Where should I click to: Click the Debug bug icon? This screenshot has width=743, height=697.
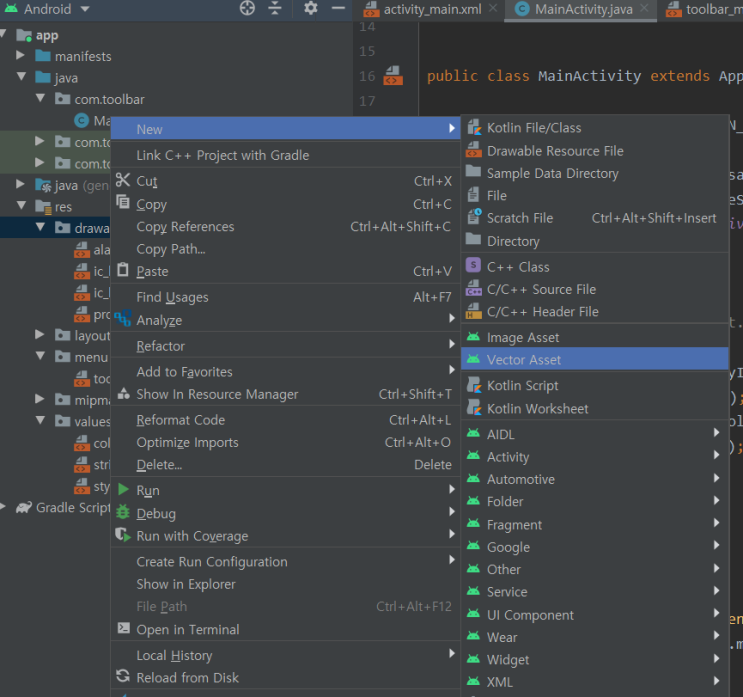pyautogui.click(x=123, y=512)
